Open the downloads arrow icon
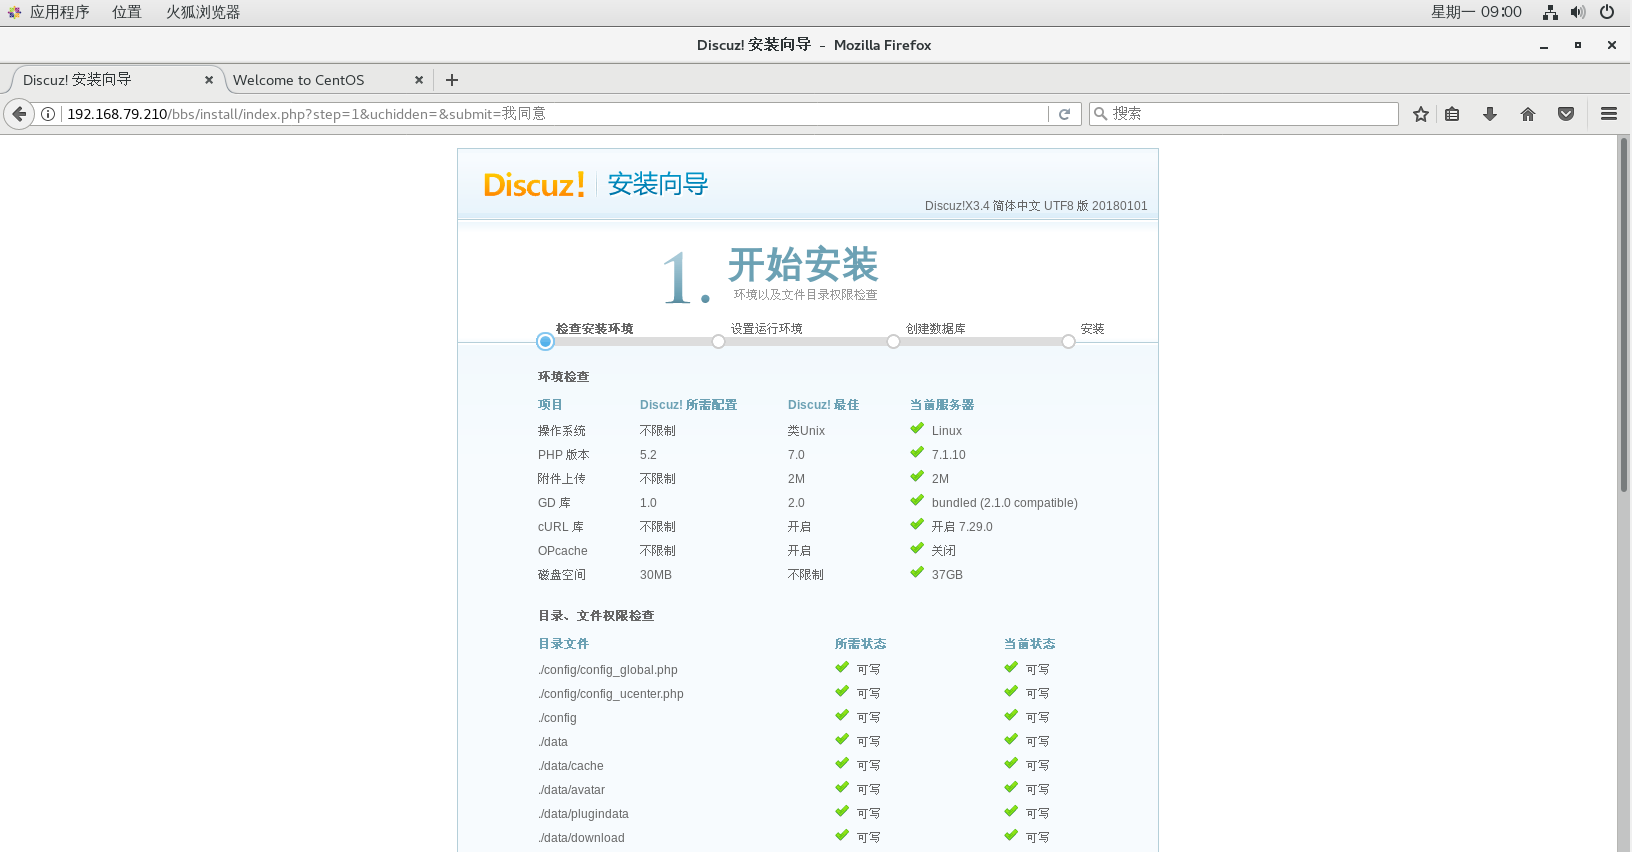The image size is (1632, 852). pyautogui.click(x=1490, y=114)
